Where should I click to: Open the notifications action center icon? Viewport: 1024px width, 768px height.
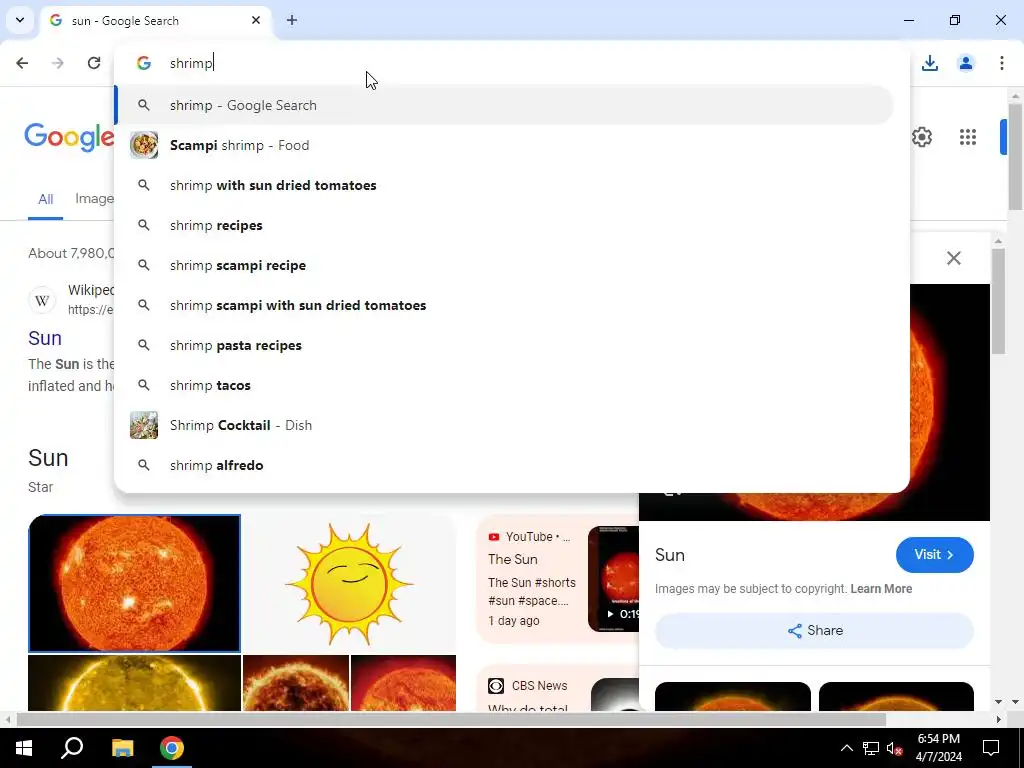[x=991, y=748]
